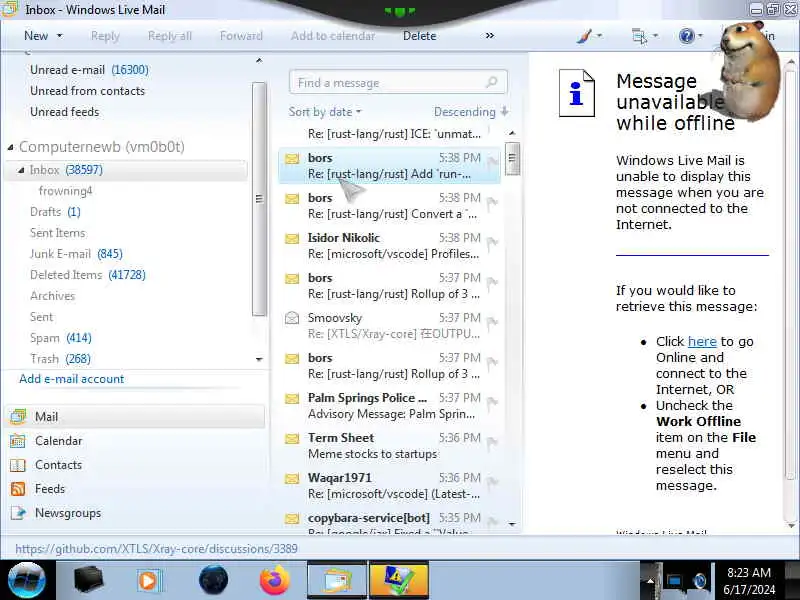Open the menus dropdown arrow
800x600 pixels.
point(655,36)
